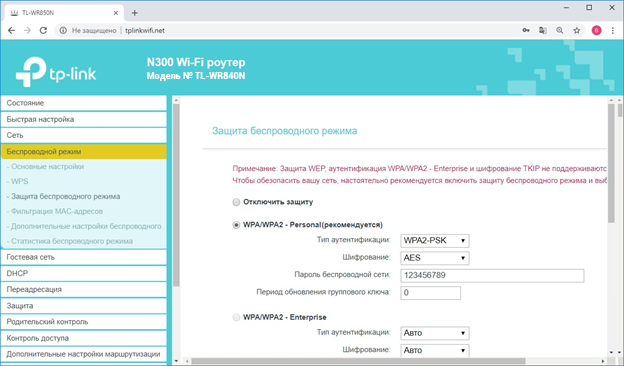This screenshot has height=366, width=624.
Task: Click the content pane vertical scrollbar thumb
Action: tap(612, 163)
